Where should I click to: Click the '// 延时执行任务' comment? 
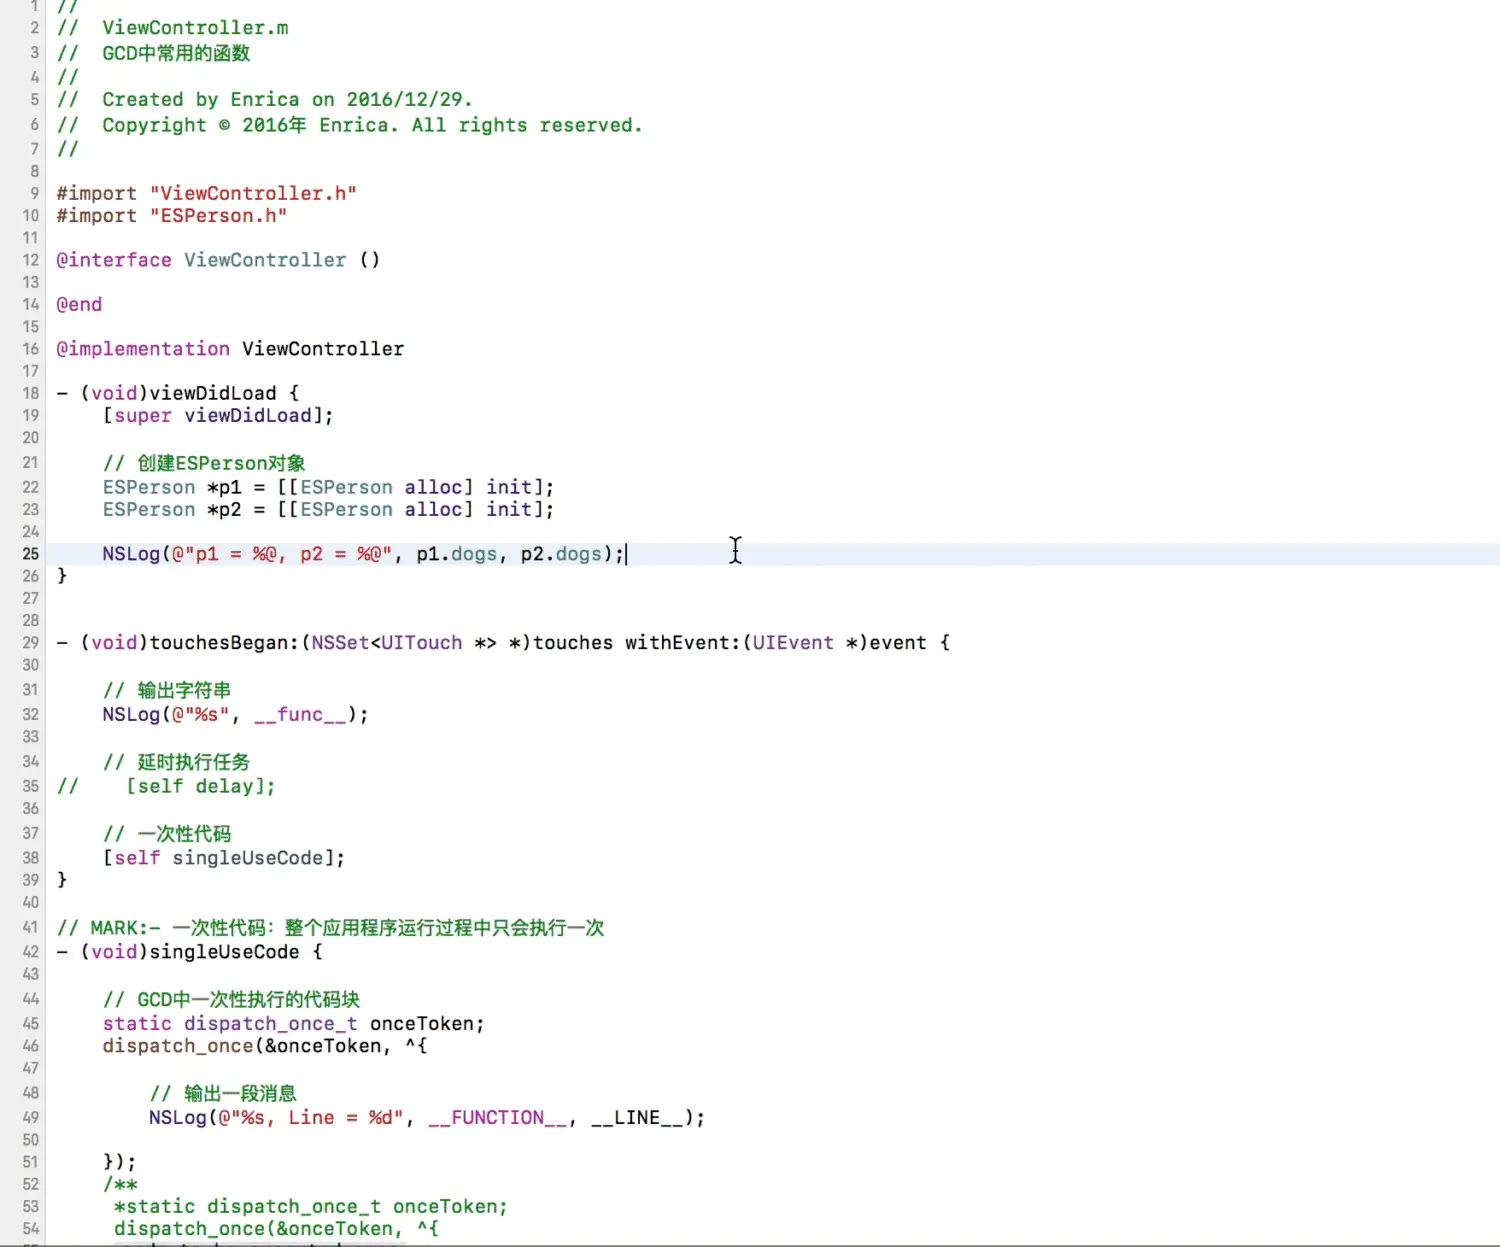click(176, 762)
